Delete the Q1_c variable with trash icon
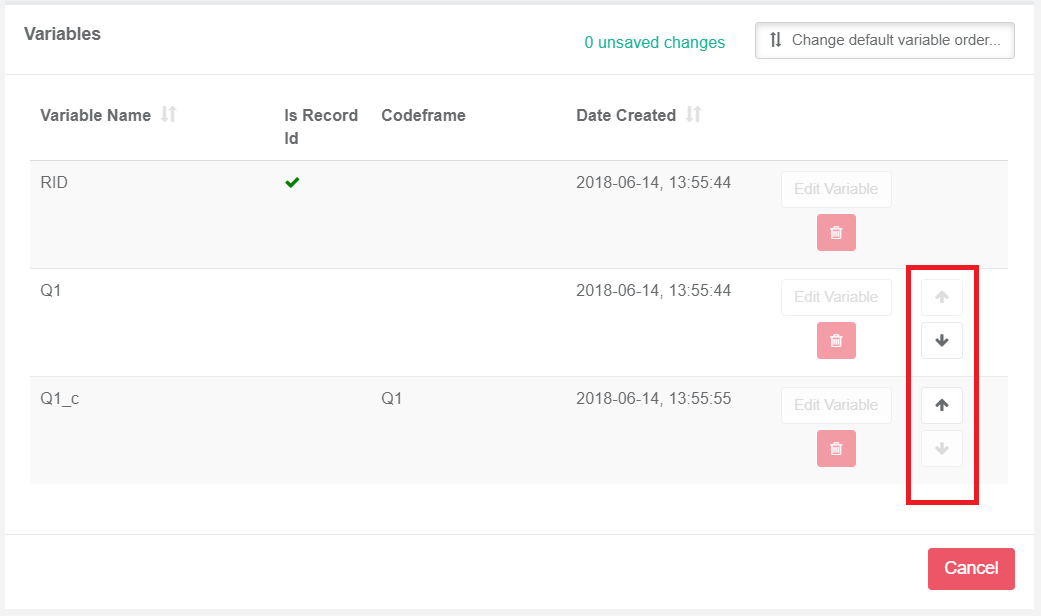 coord(836,449)
